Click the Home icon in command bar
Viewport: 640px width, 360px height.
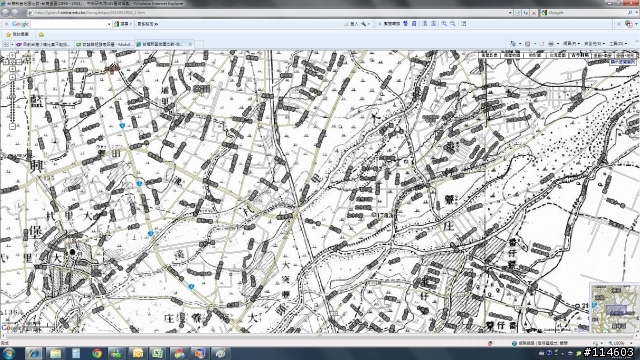513,43
